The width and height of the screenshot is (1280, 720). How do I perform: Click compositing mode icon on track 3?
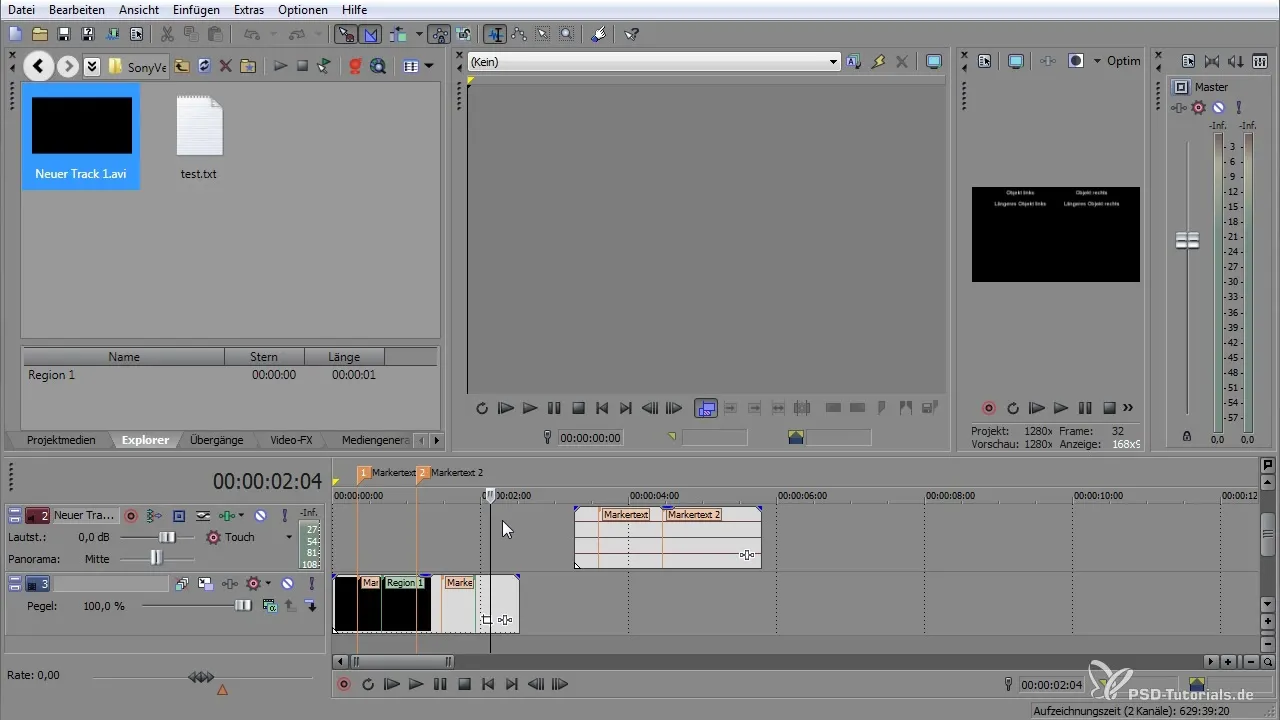[x=269, y=605]
